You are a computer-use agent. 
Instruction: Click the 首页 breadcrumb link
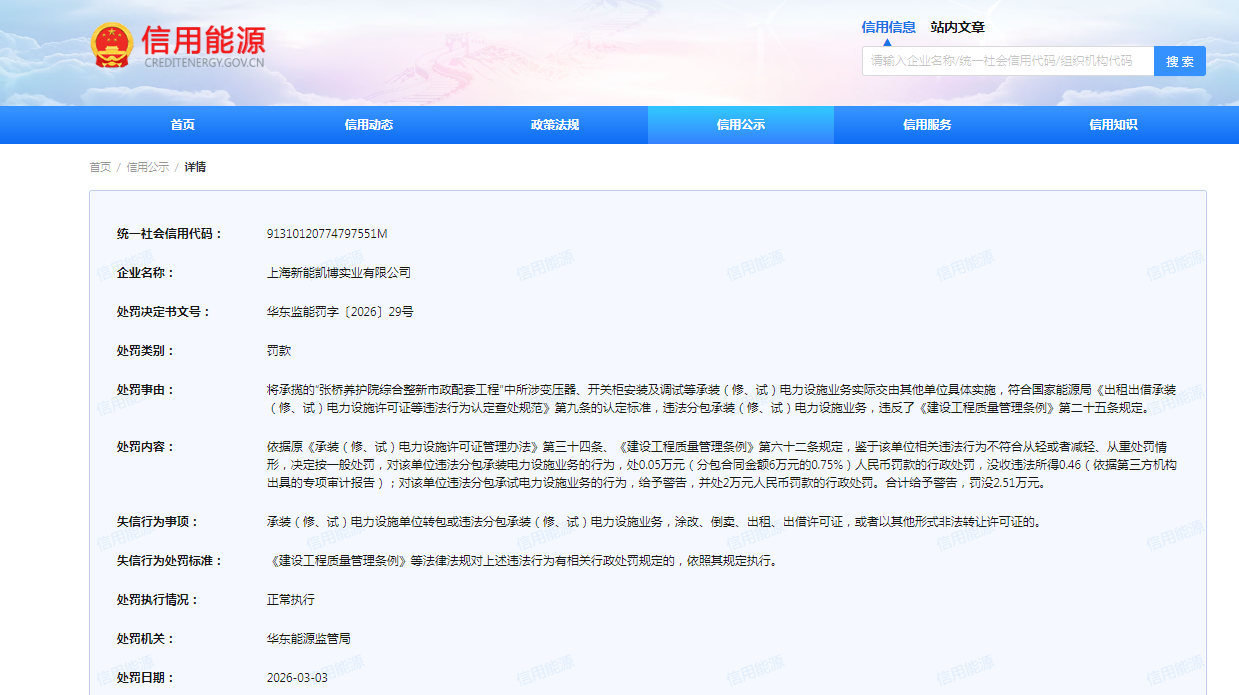click(x=100, y=167)
